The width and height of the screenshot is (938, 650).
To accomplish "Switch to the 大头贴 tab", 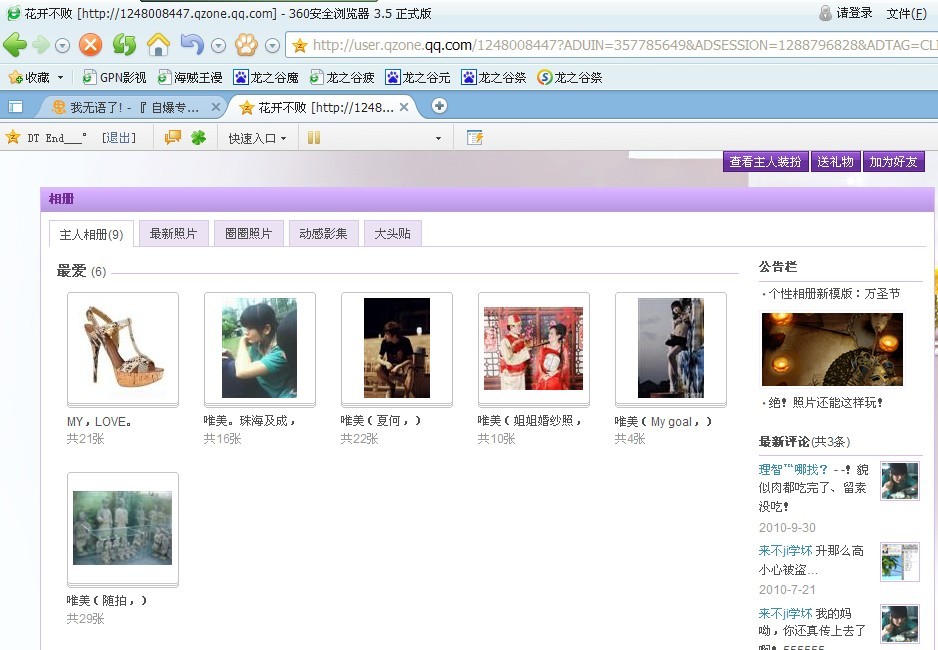I will (x=392, y=233).
